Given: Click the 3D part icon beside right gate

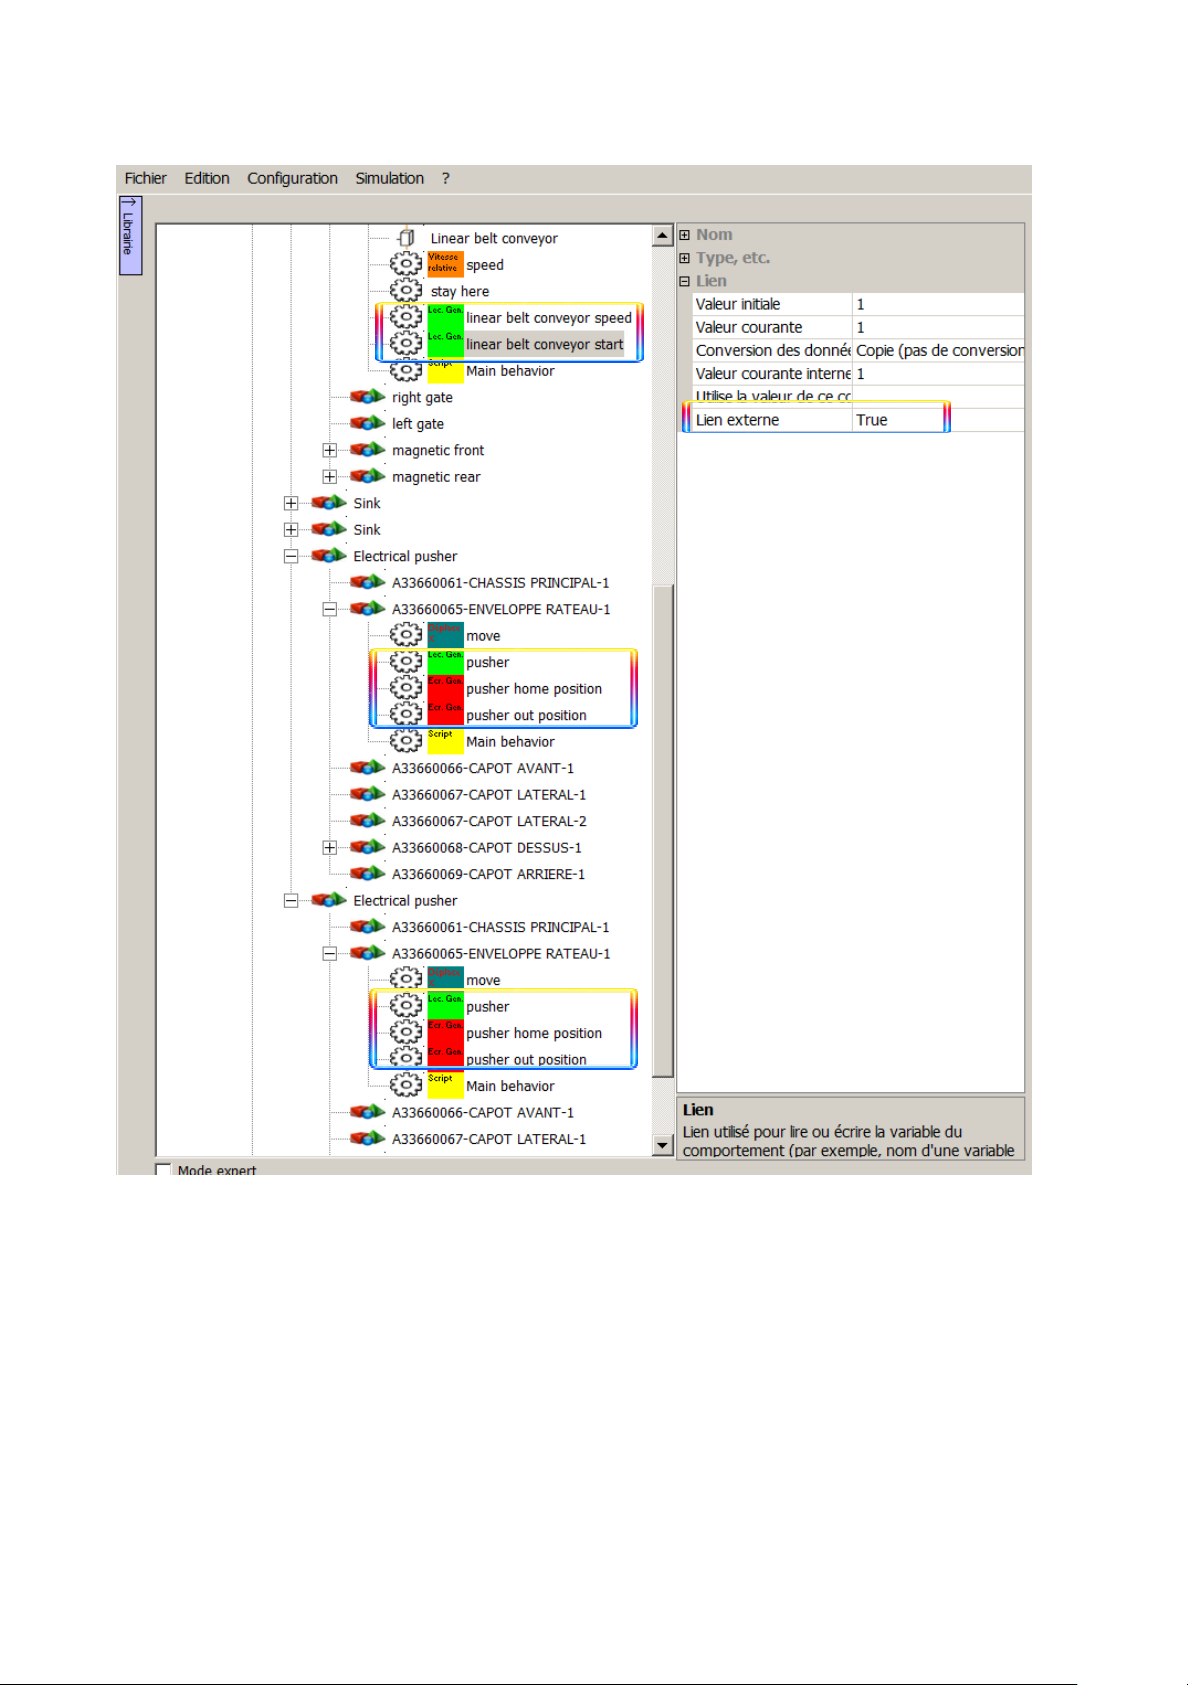Looking at the screenshot, I should coord(367,397).
